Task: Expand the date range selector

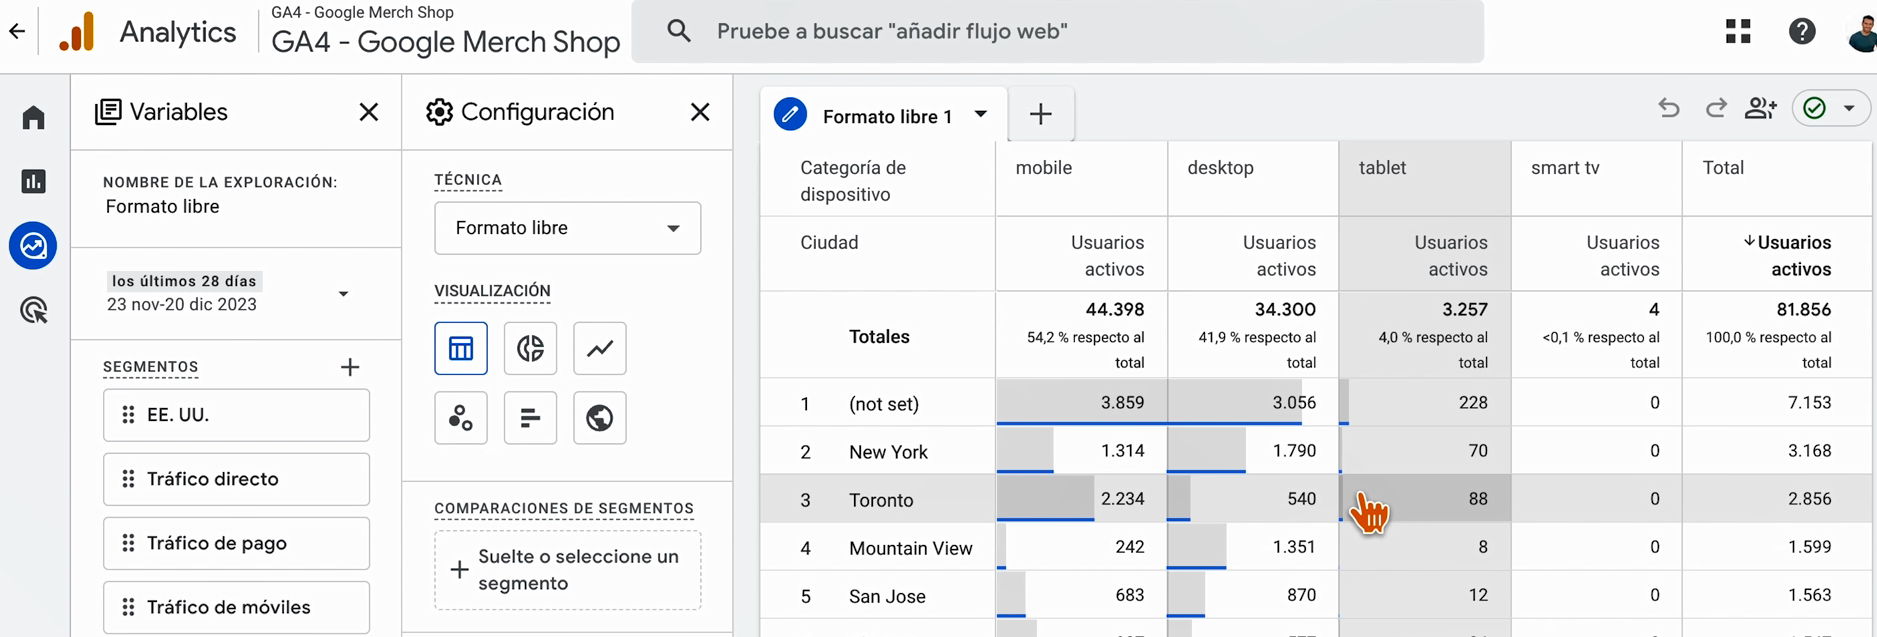Action: [343, 294]
